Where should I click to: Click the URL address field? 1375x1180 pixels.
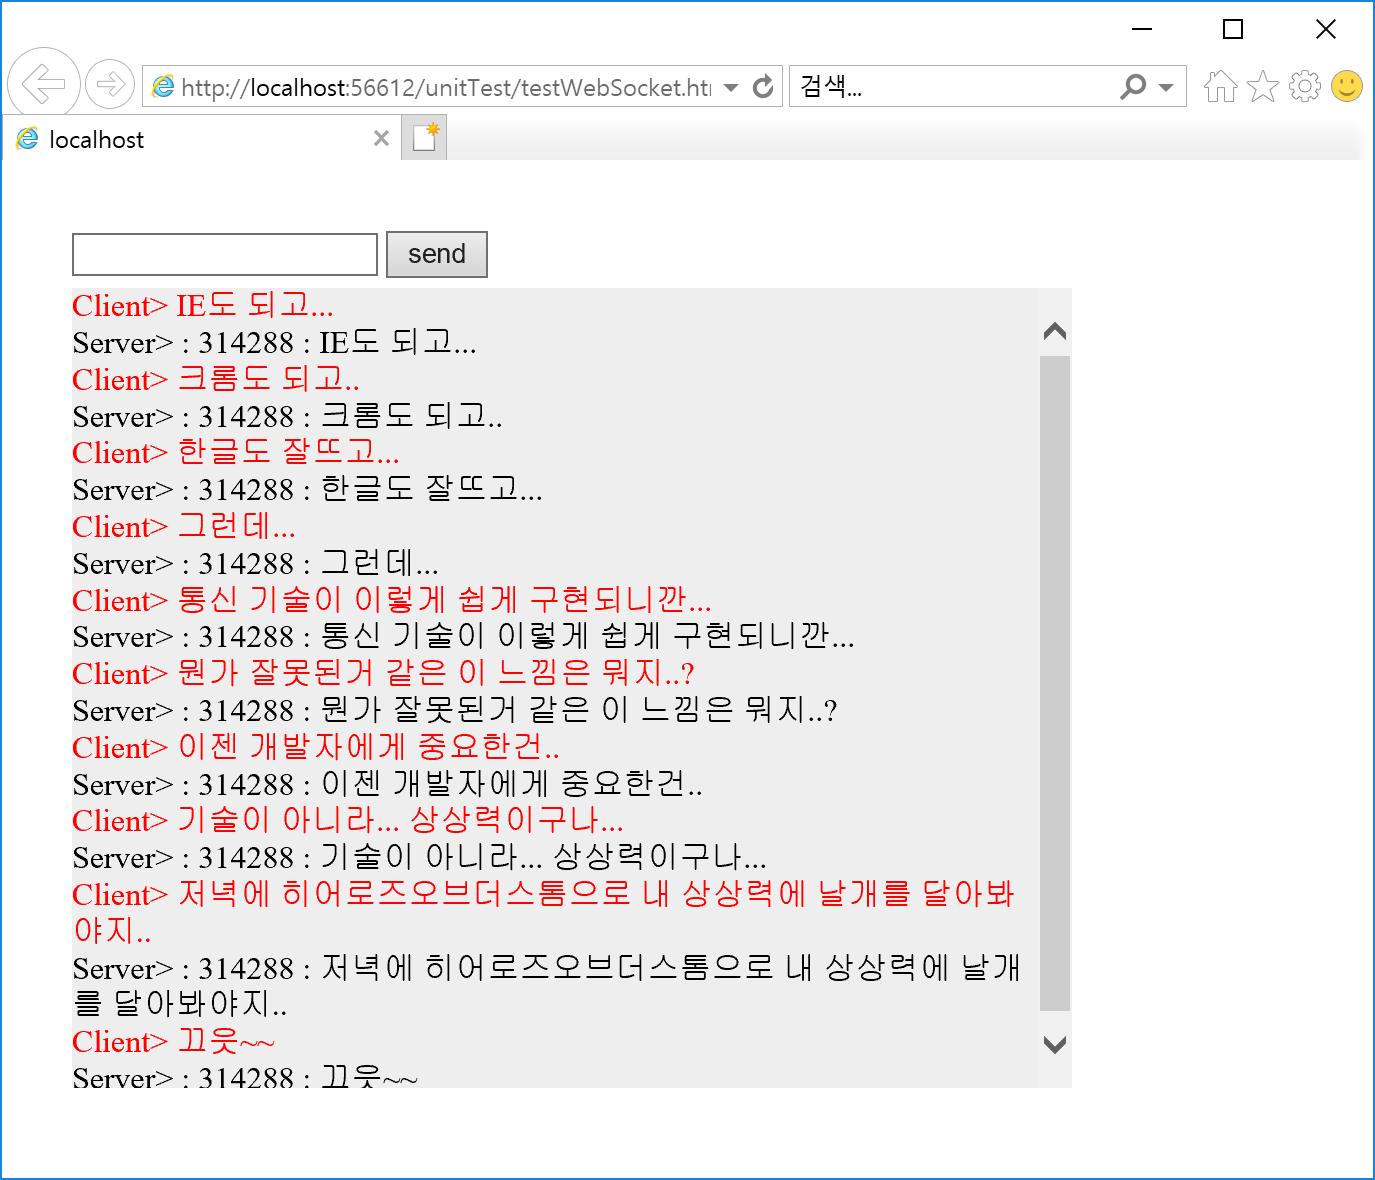point(446,88)
